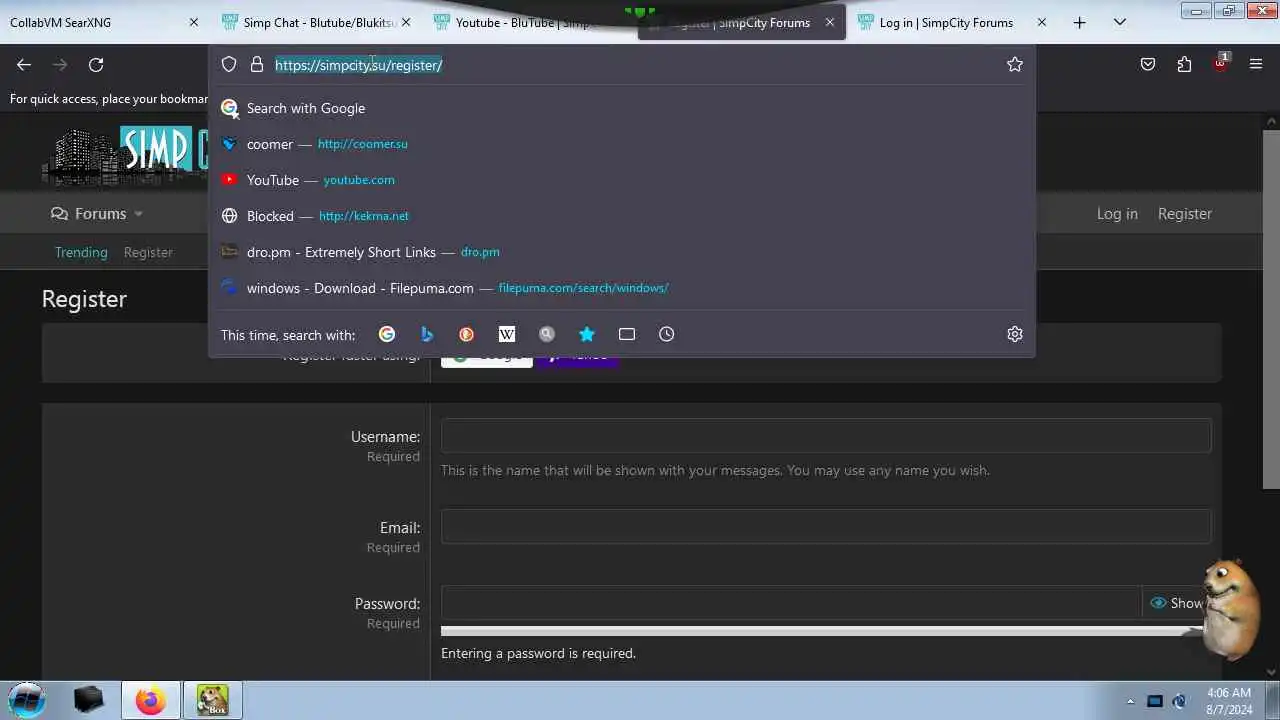Choose the YouTube youtube.com suggestion
The image size is (1280, 720).
[x=622, y=180]
